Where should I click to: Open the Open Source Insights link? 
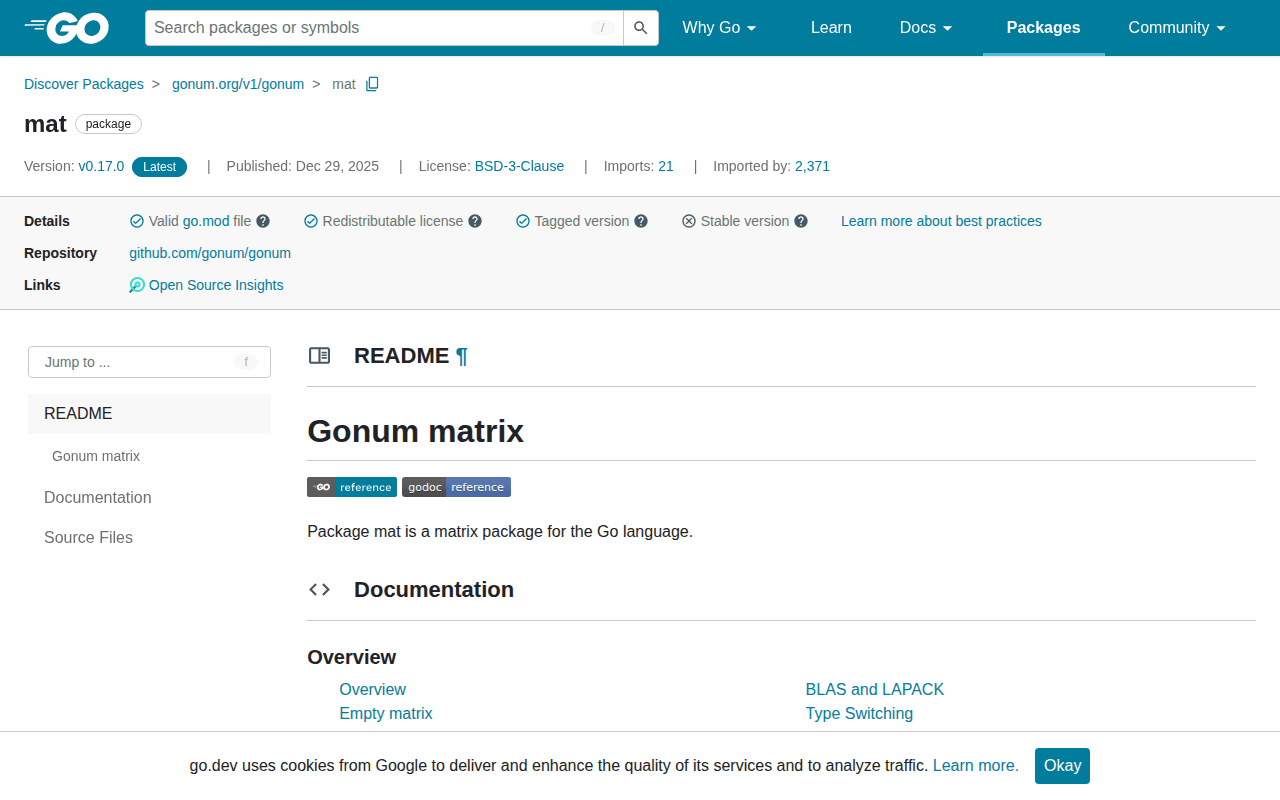216,285
